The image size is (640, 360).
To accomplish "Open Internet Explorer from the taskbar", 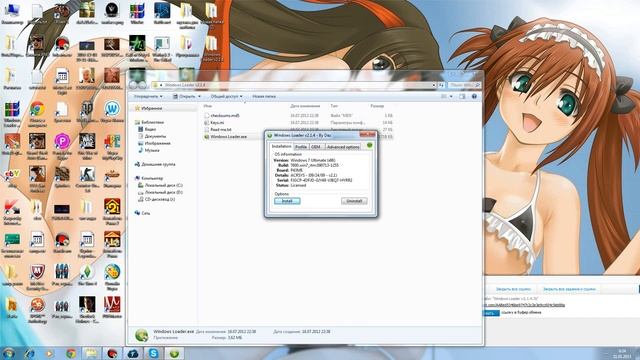I will coord(29,353).
